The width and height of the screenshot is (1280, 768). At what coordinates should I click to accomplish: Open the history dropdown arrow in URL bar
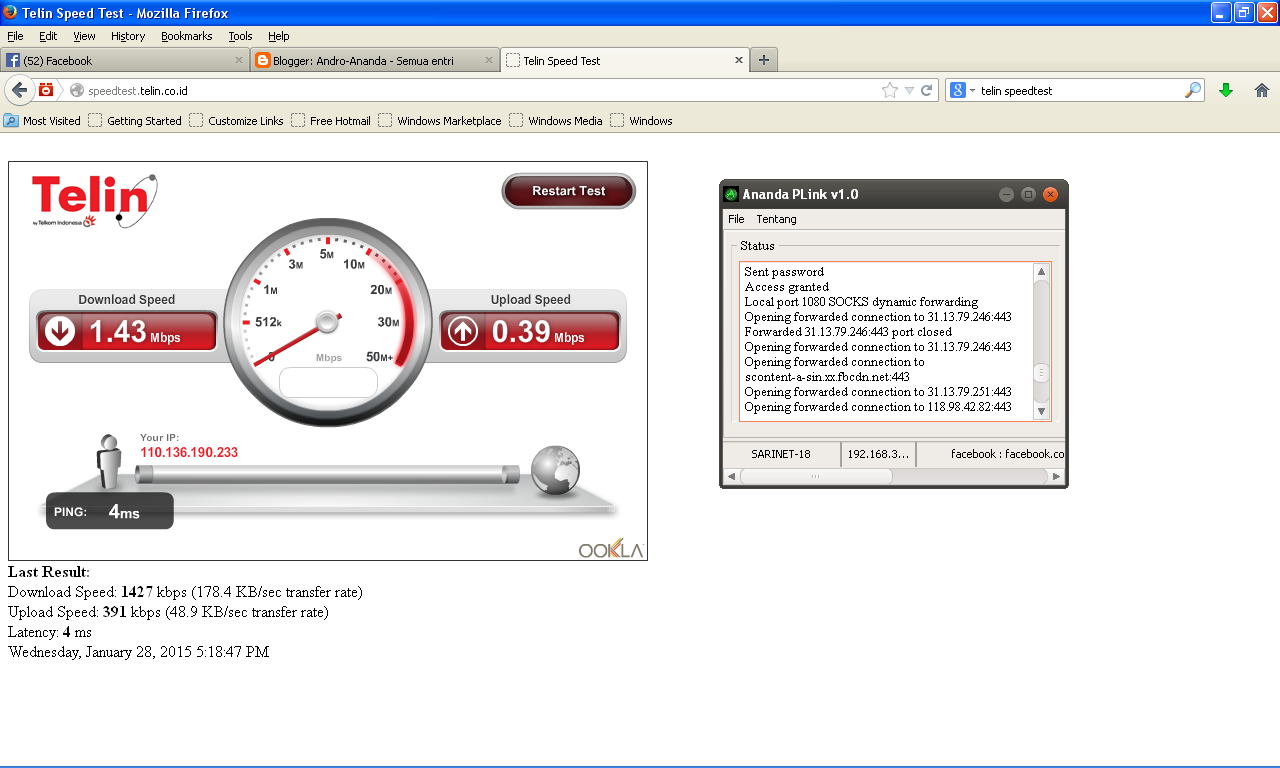point(909,90)
